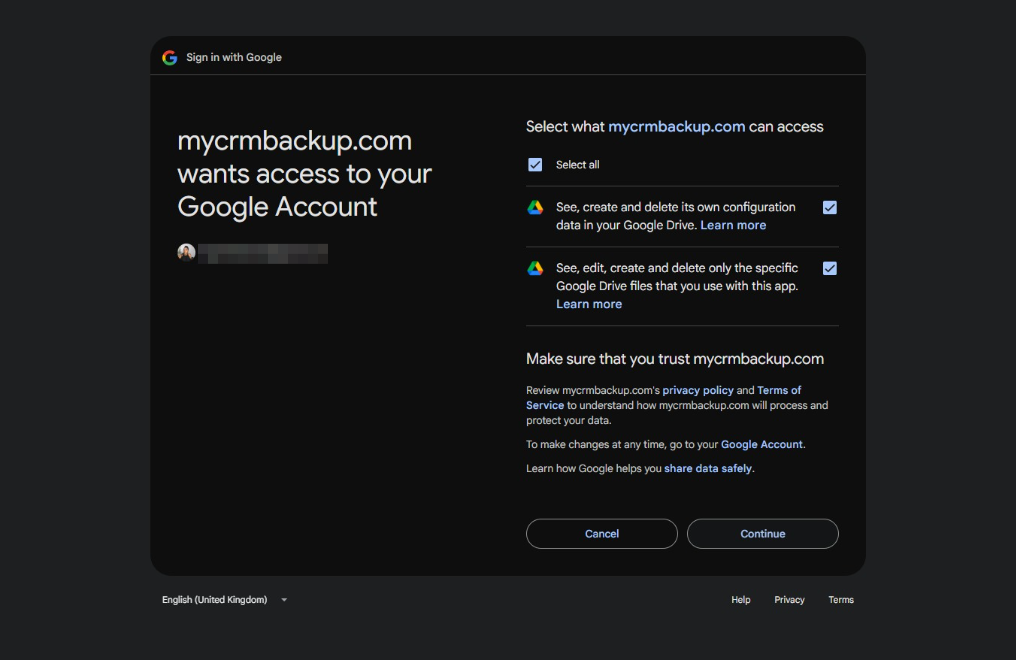Viewport: 1016px width, 660px height.
Task: Click the Google logo in dialog header
Action: tap(170, 58)
